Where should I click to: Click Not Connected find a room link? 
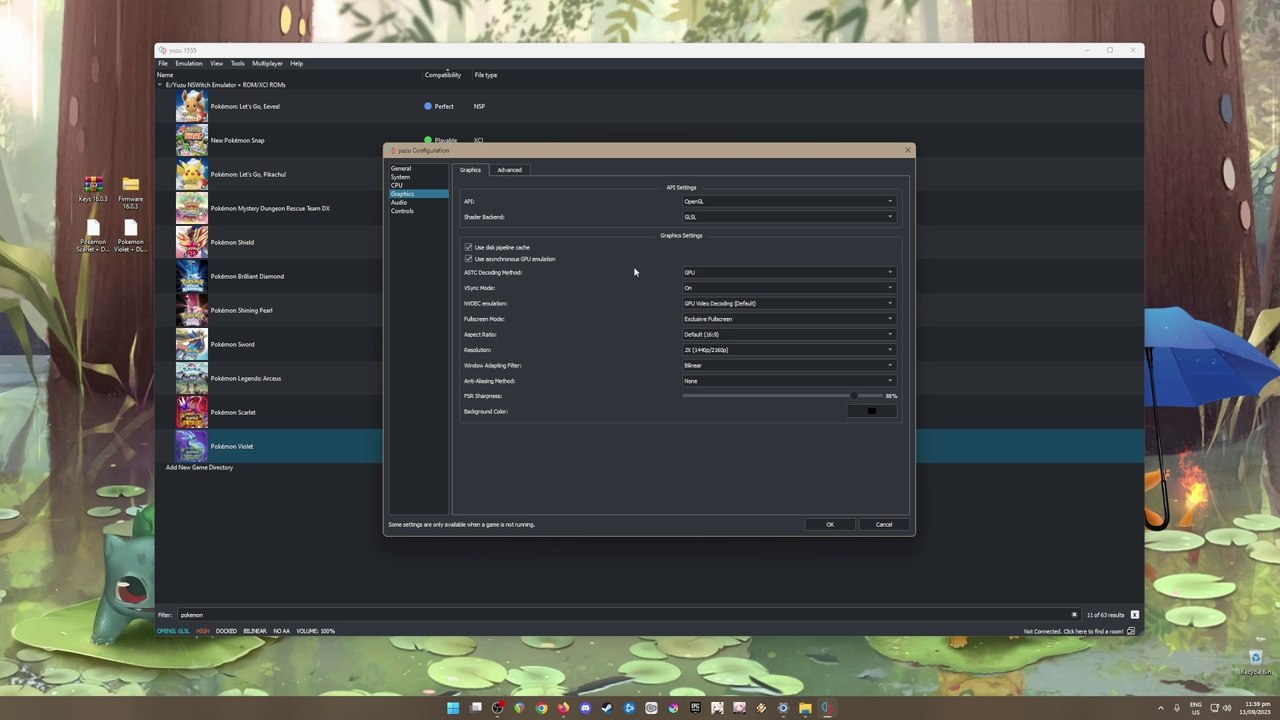tap(1073, 632)
